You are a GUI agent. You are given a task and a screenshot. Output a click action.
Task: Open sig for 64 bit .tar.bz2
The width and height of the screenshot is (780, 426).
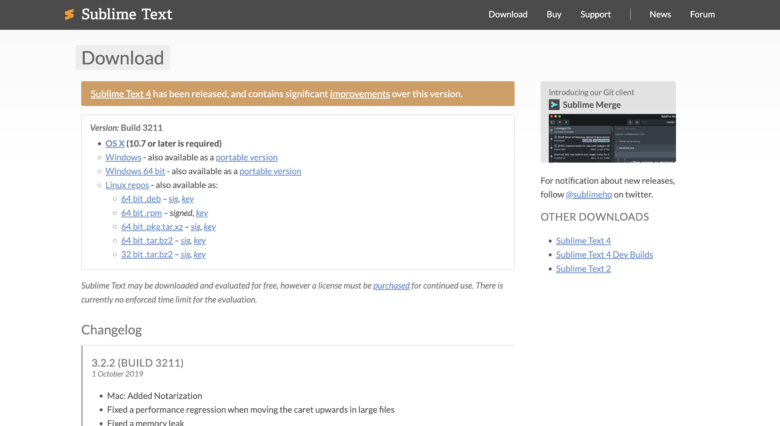[x=185, y=240]
